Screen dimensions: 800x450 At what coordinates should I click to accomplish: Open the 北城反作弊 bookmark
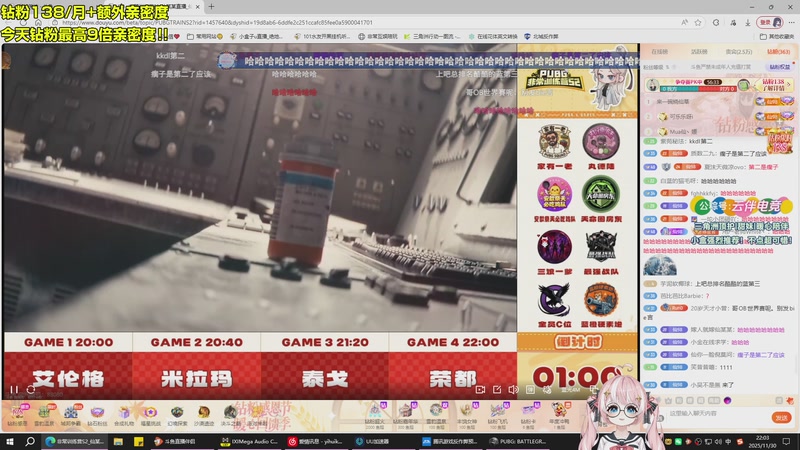pos(541,37)
